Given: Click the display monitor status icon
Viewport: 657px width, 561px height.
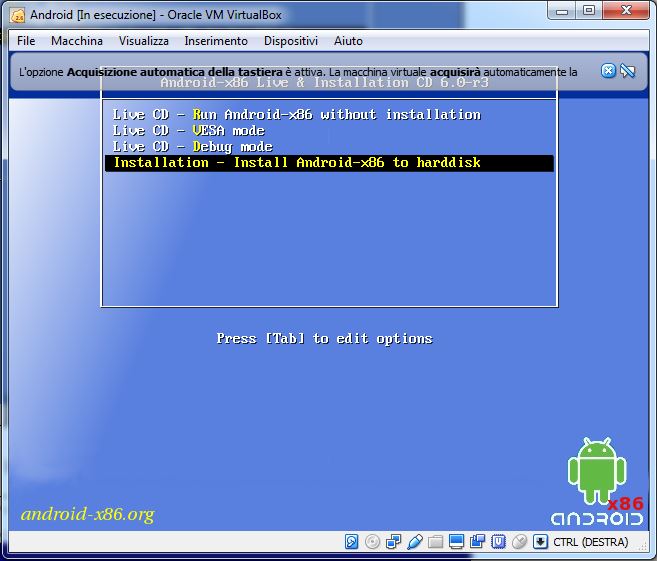Looking at the screenshot, I should tap(456, 542).
